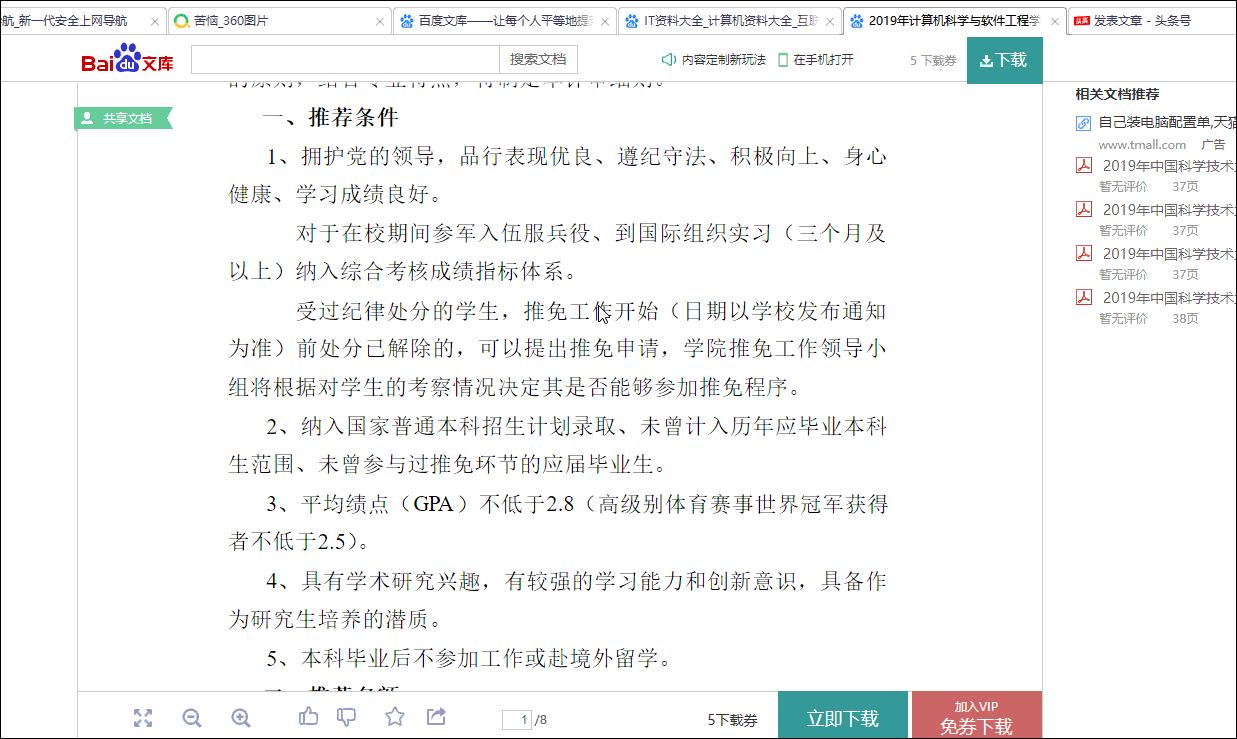Viewport: 1237px width, 739px height.
Task: Open the 内容定制新玩法 link
Action: click(x=714, y=60)
